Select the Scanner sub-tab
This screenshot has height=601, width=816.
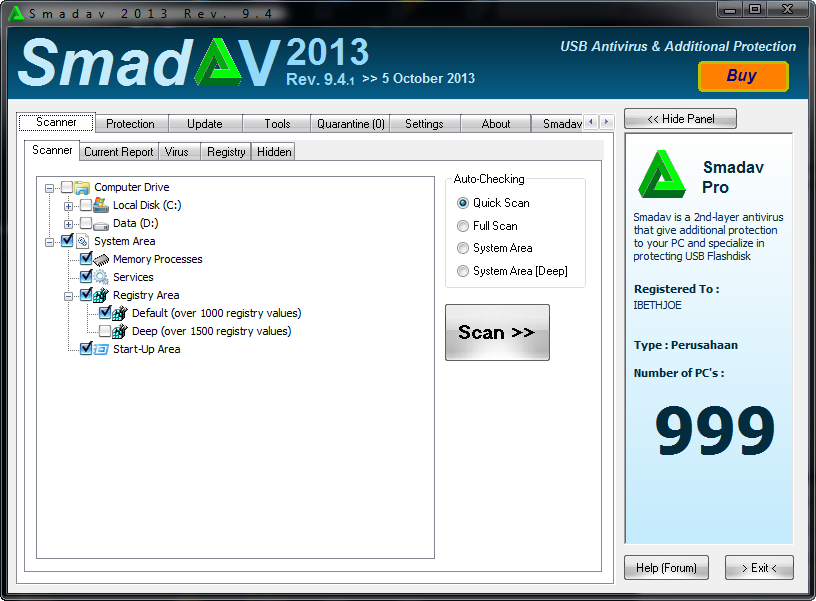[x=52, y=150]
